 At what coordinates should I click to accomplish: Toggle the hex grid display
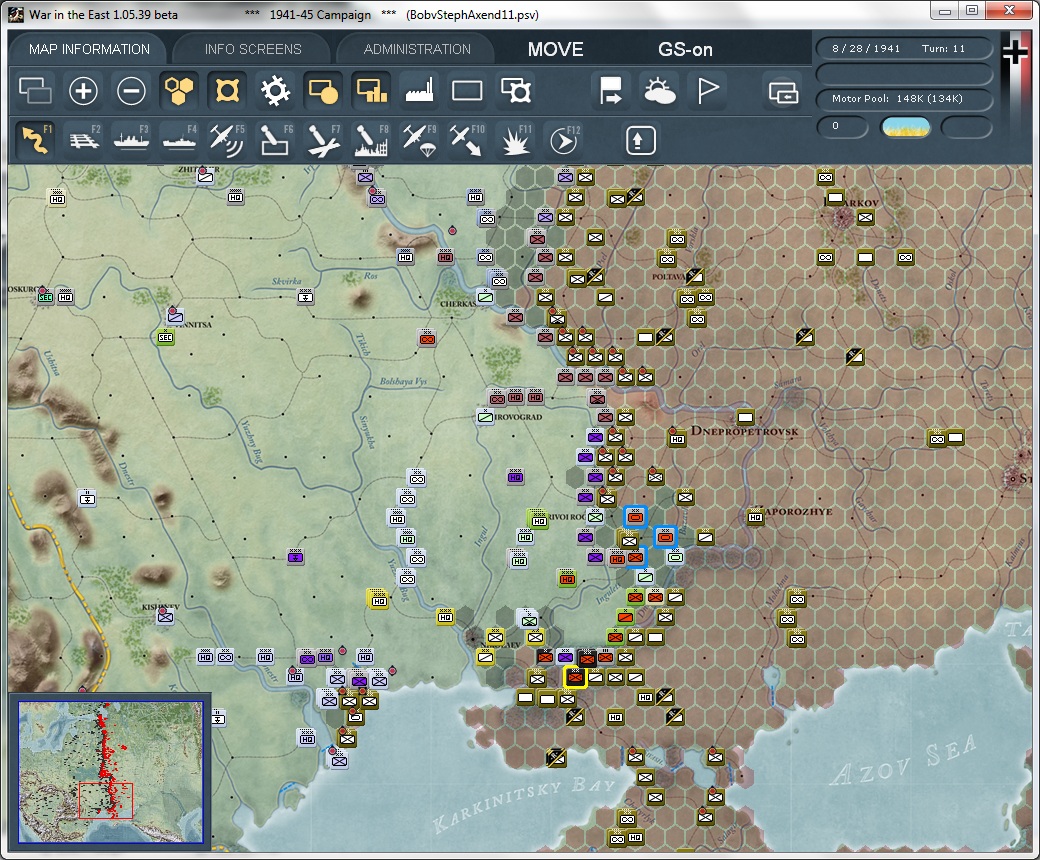click(x=179, y=90)
